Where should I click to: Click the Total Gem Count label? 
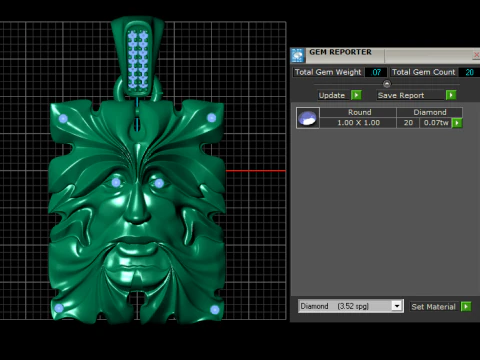pyautogui.click(x=423, y=72)
